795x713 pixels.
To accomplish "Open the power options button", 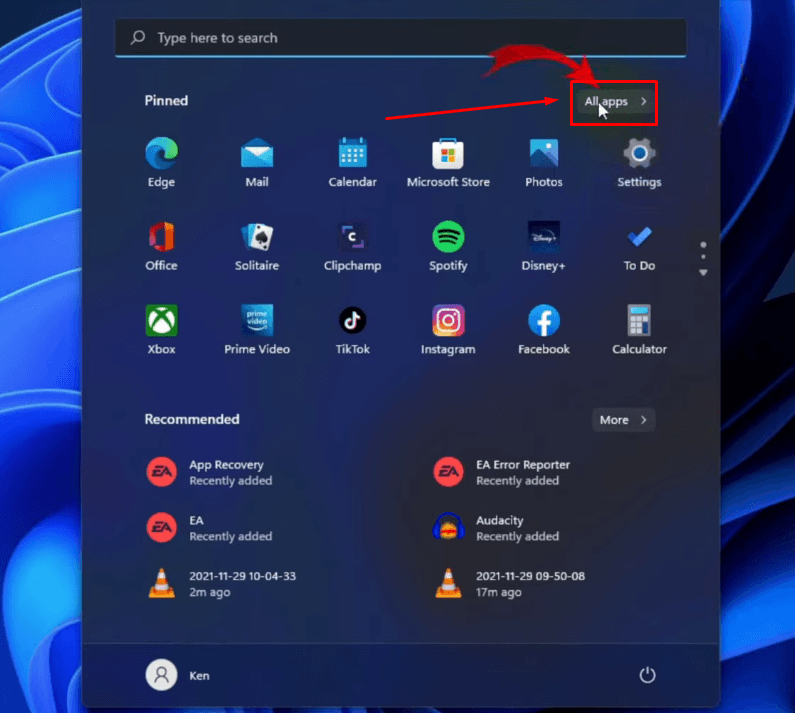I will pyautogui.click(x=647, y=675).
